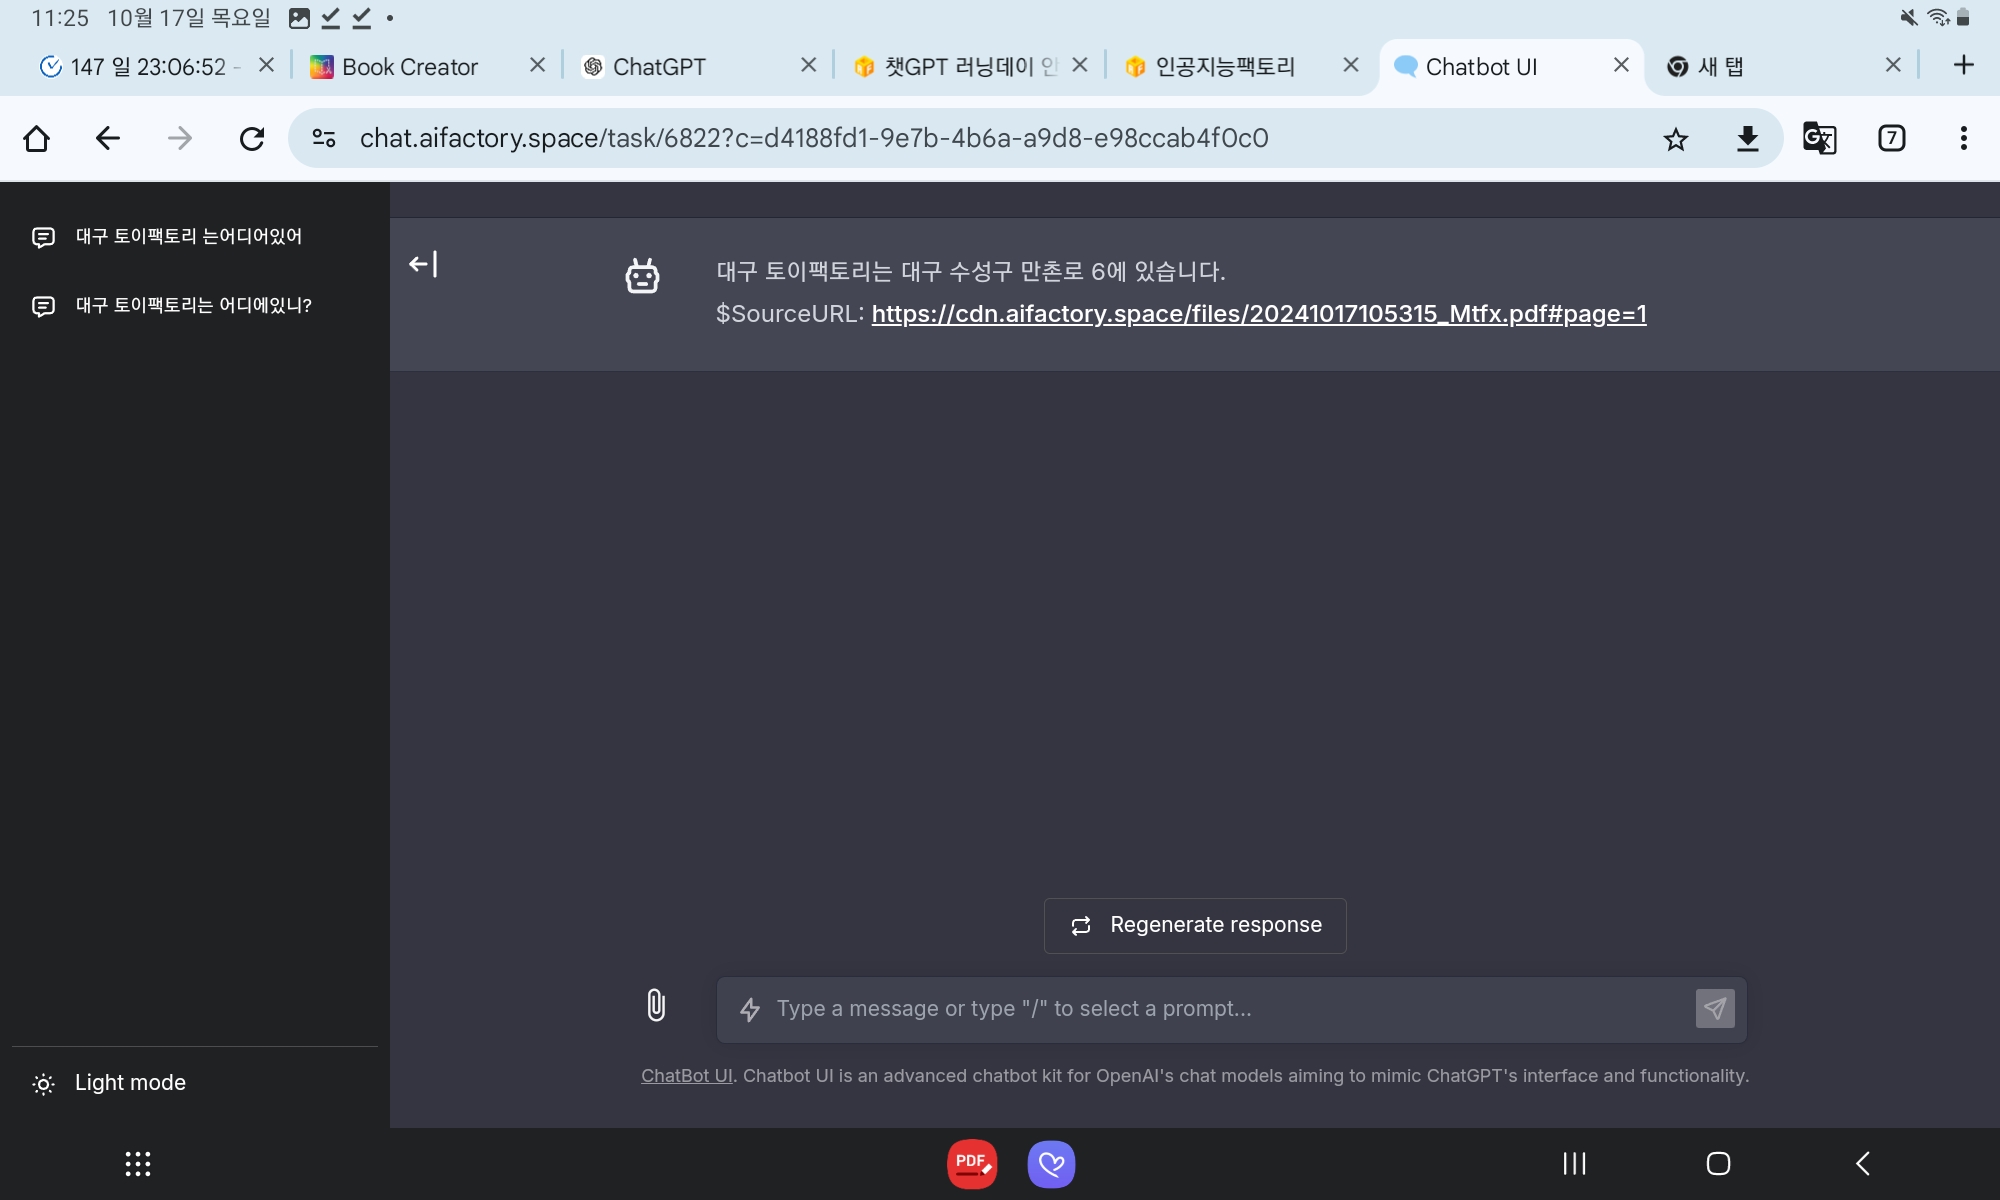The height and width of the screenshot is (1200, 2000).
Task: Go to the browser home icon
Action: [37, 138]
